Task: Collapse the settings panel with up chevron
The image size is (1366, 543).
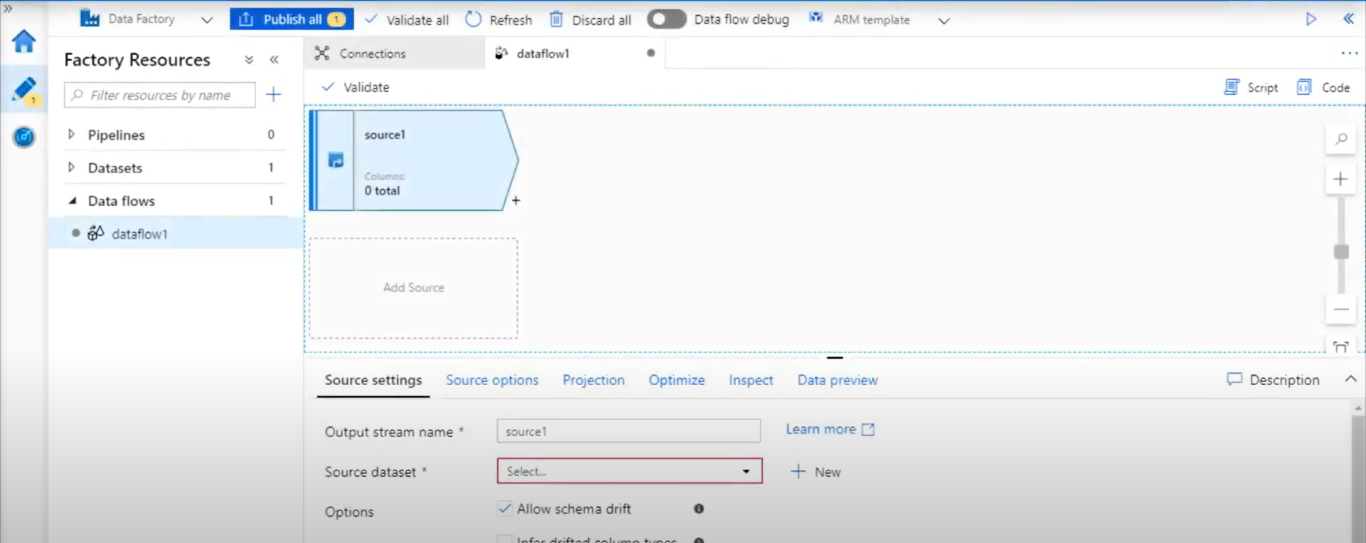Action: click(x=1351, y=379)
